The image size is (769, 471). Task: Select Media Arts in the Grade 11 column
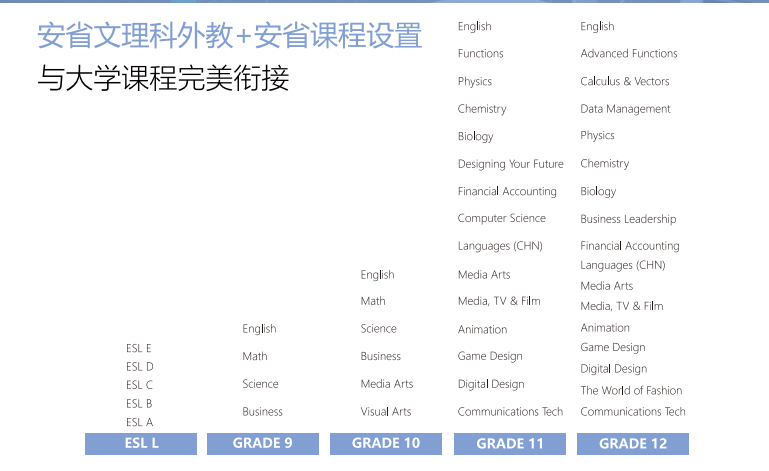point(484,274)
